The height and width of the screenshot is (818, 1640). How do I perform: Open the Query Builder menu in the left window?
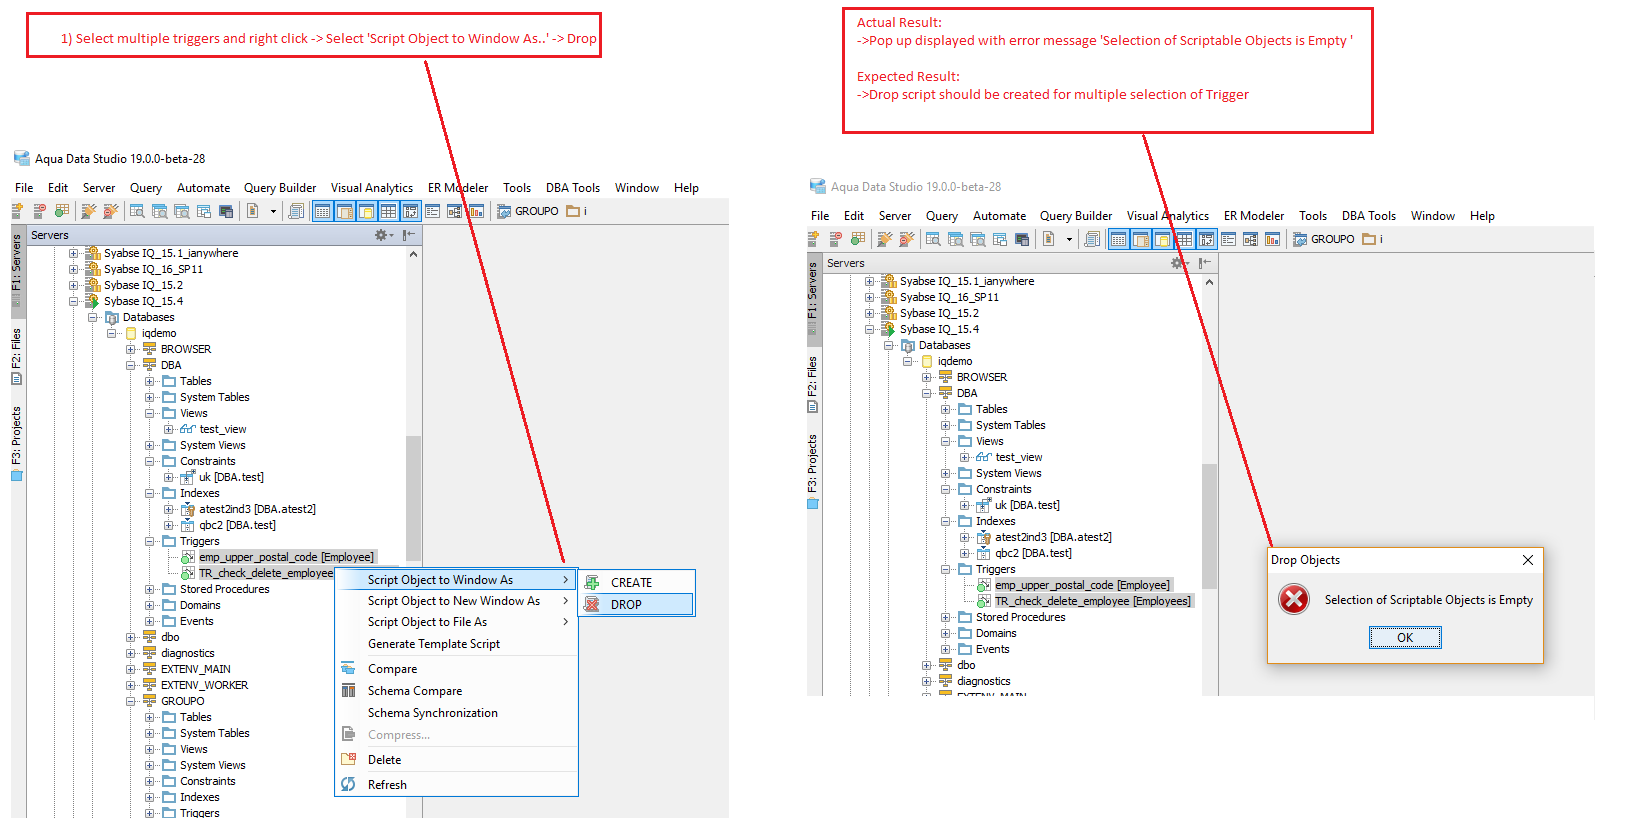tap(280, 188)
